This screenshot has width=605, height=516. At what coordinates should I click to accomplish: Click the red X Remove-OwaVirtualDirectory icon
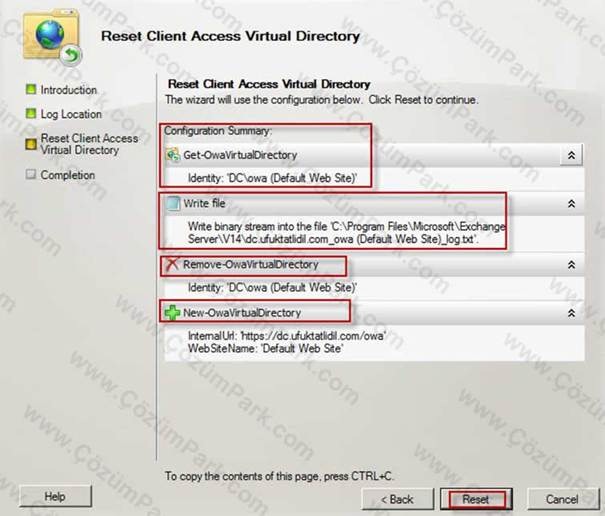click(x=172, y=265)
